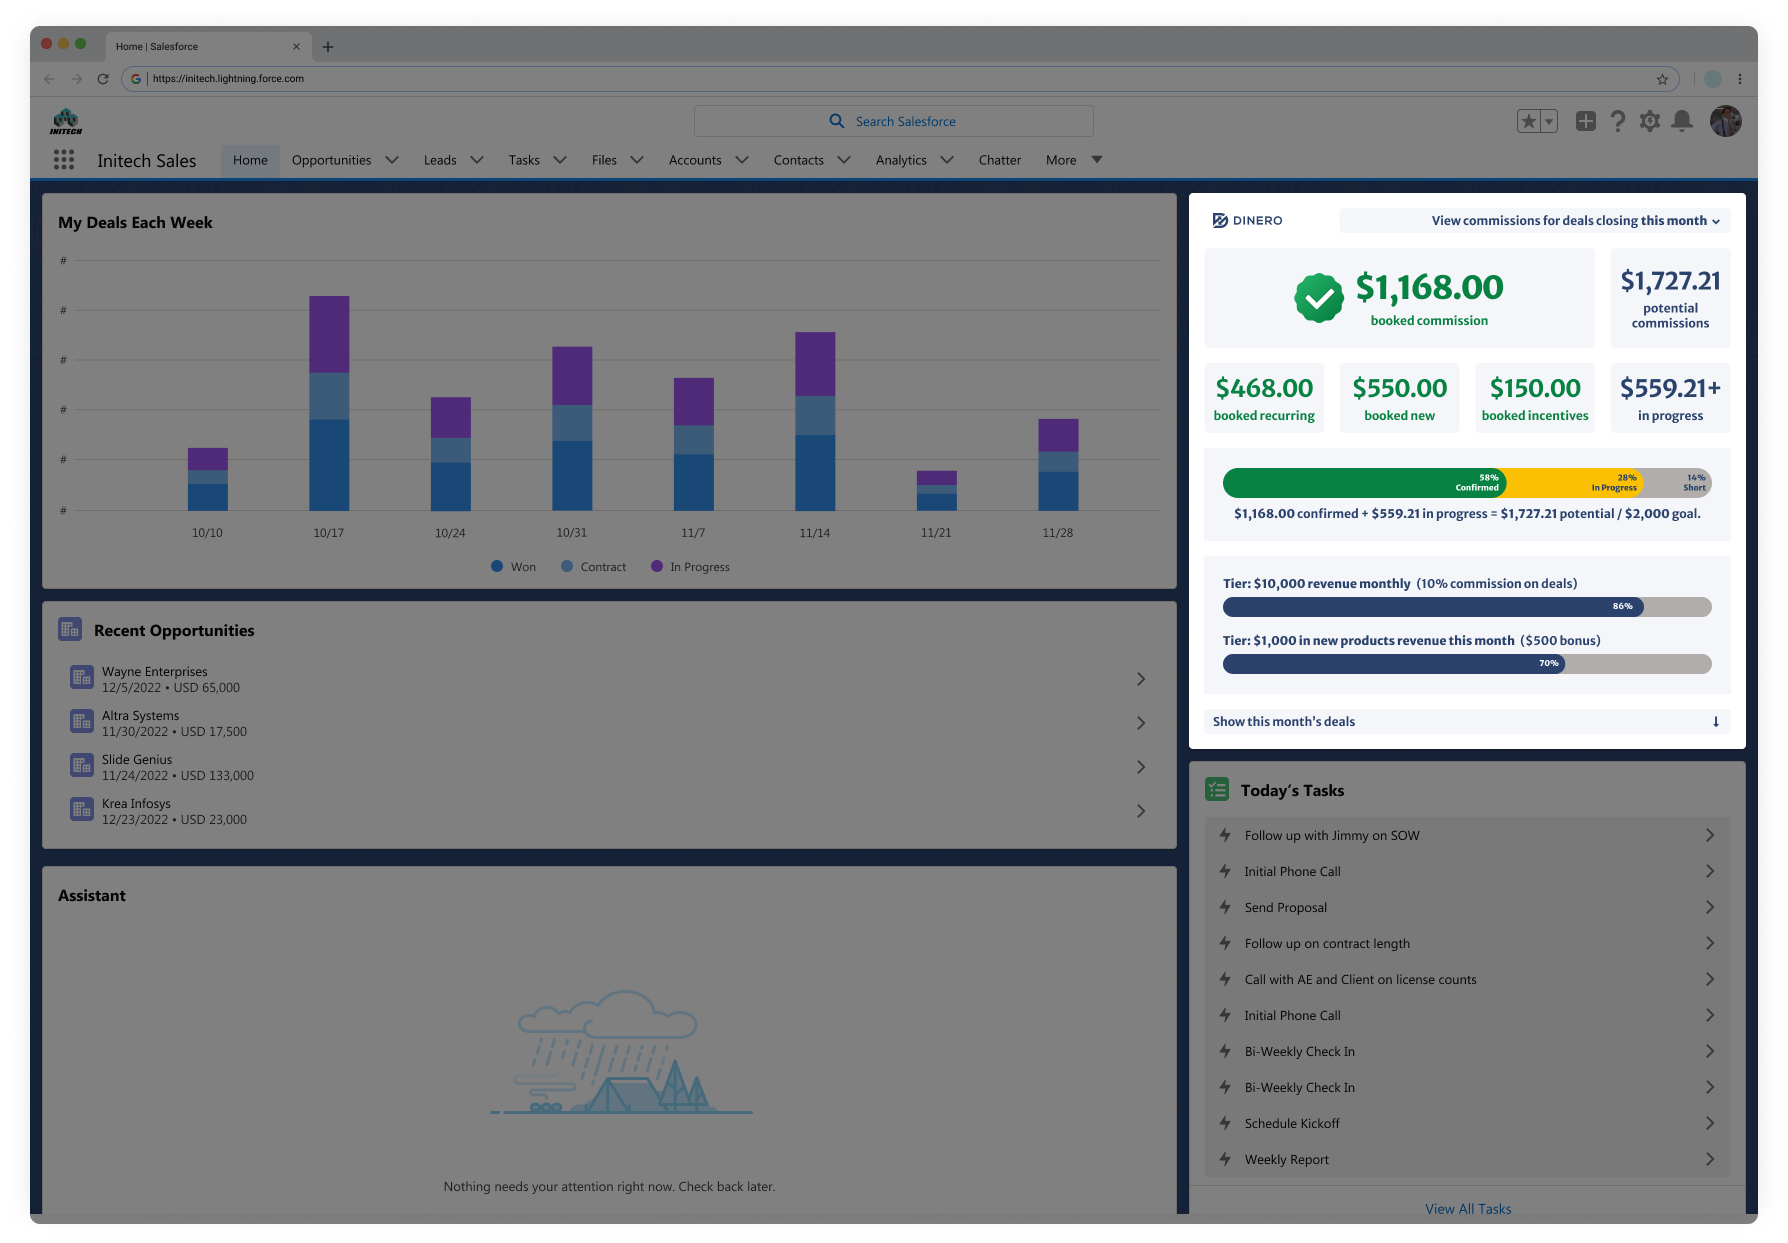Open the Opportunities nav tab
The width and height of the screenshot is (1788, 1243).
point(331,160)
